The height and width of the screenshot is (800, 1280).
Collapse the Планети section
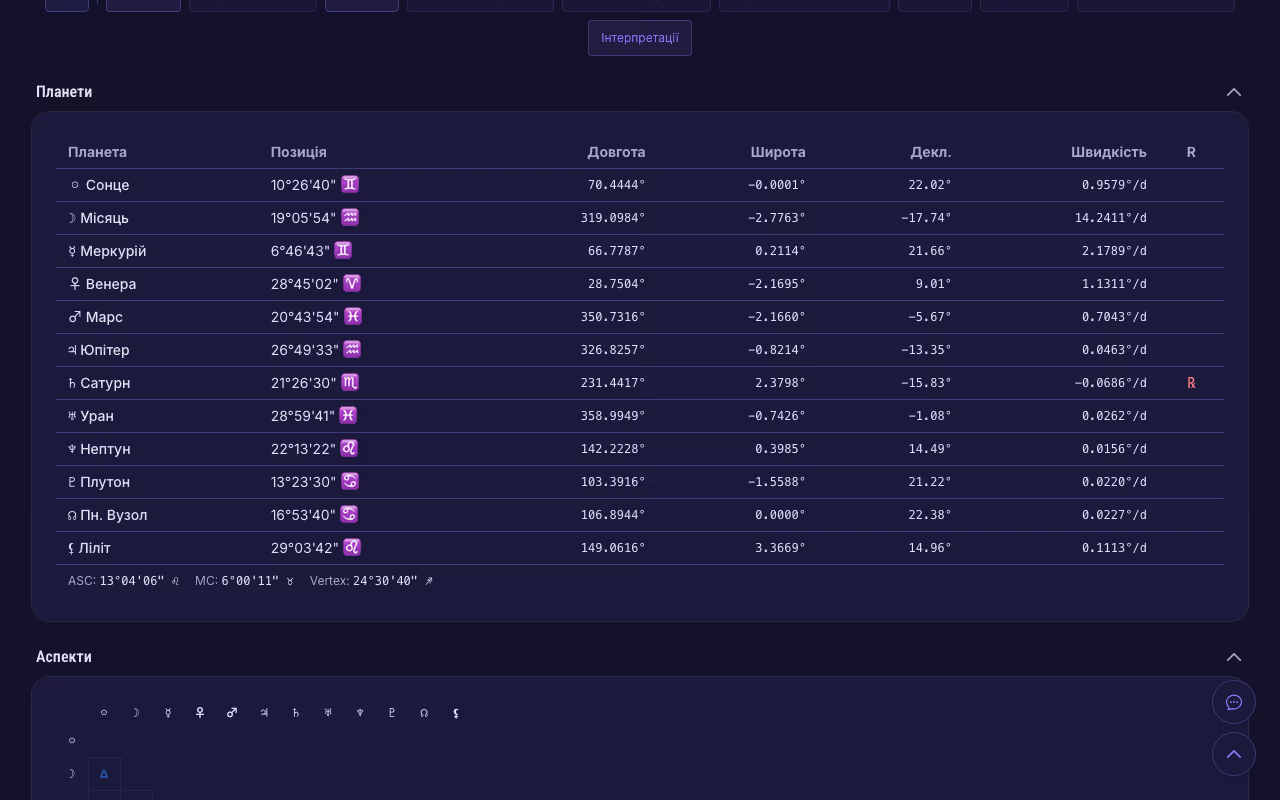(1233, 92)
